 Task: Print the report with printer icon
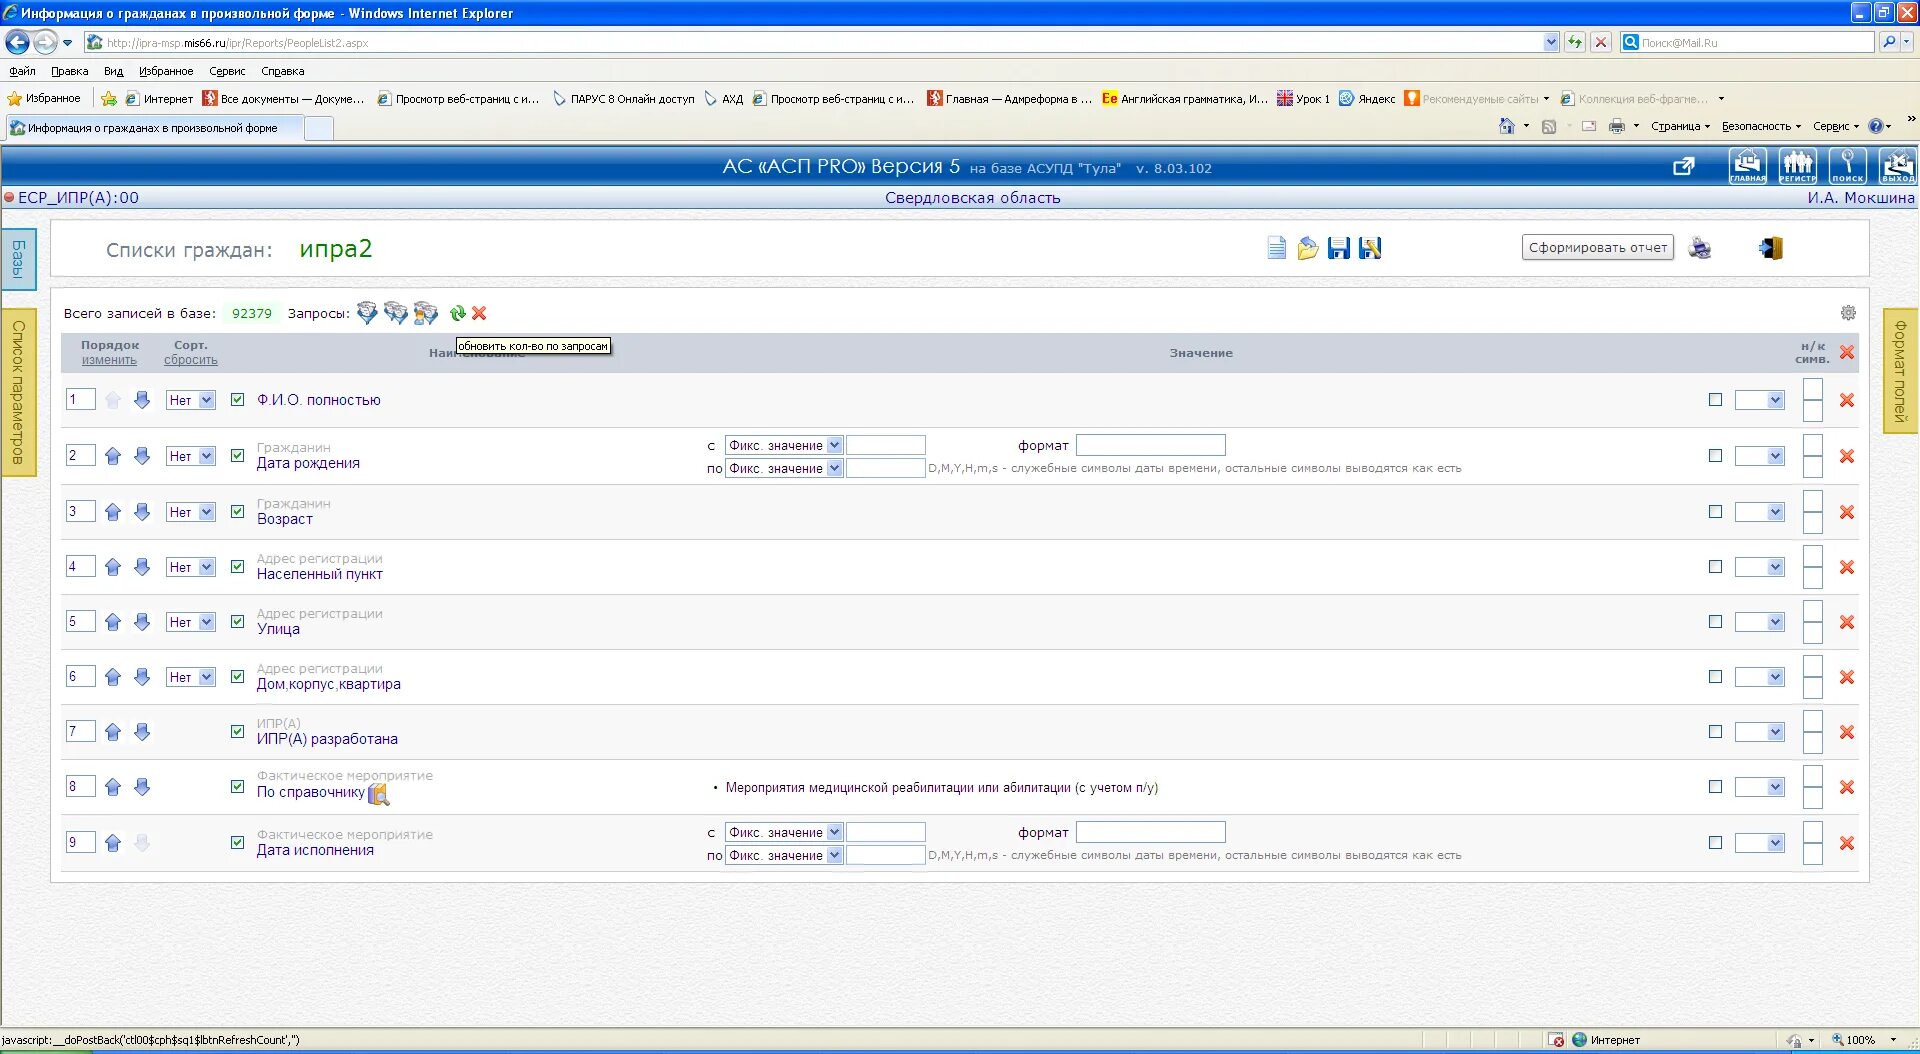pos(1700,248)
